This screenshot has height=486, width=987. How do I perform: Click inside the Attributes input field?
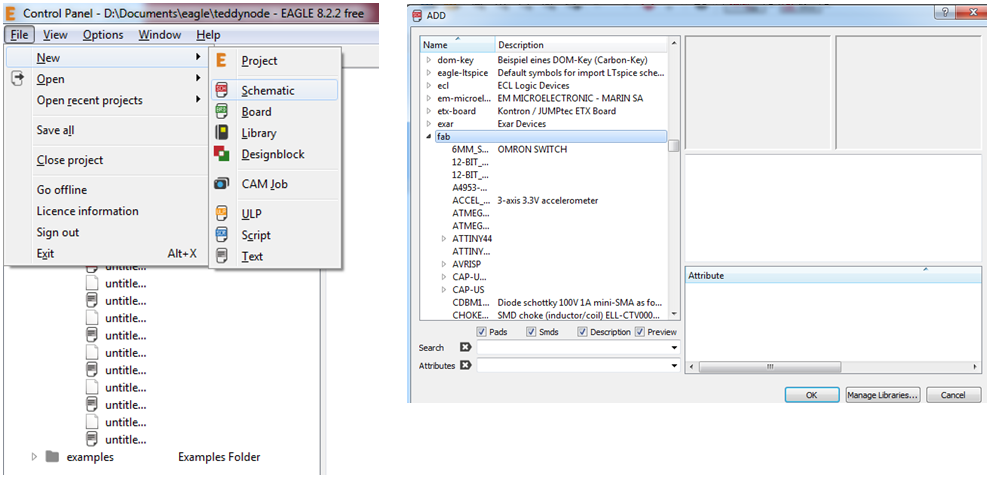[x=573, y=365]
